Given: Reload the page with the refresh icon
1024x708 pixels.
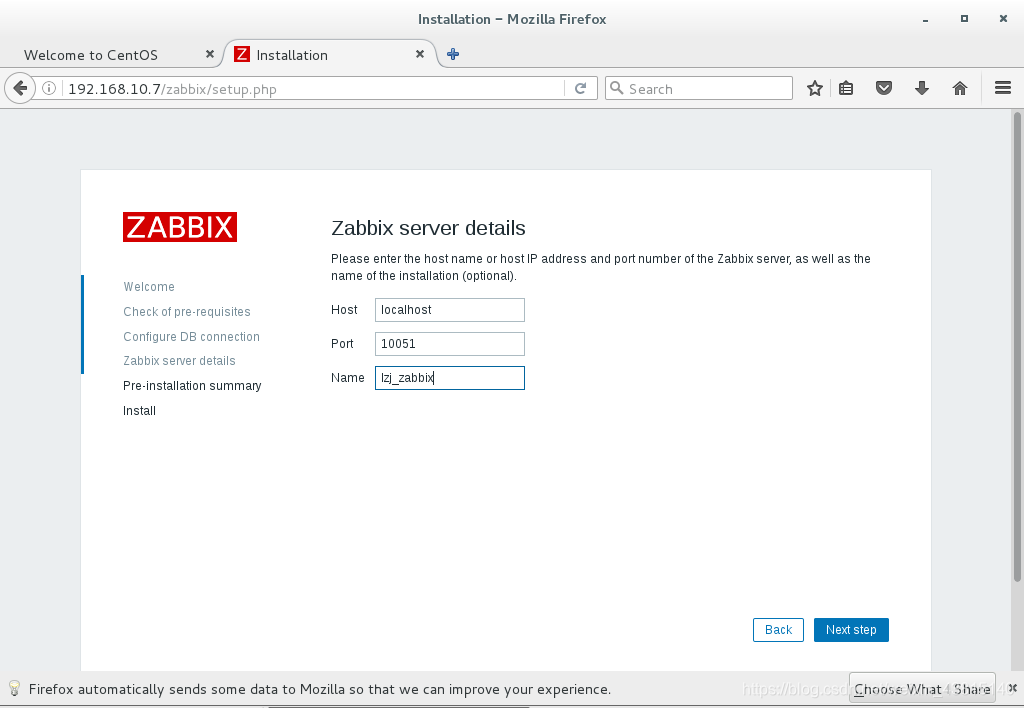Looking at the screenshot, I should pos(581,88).
